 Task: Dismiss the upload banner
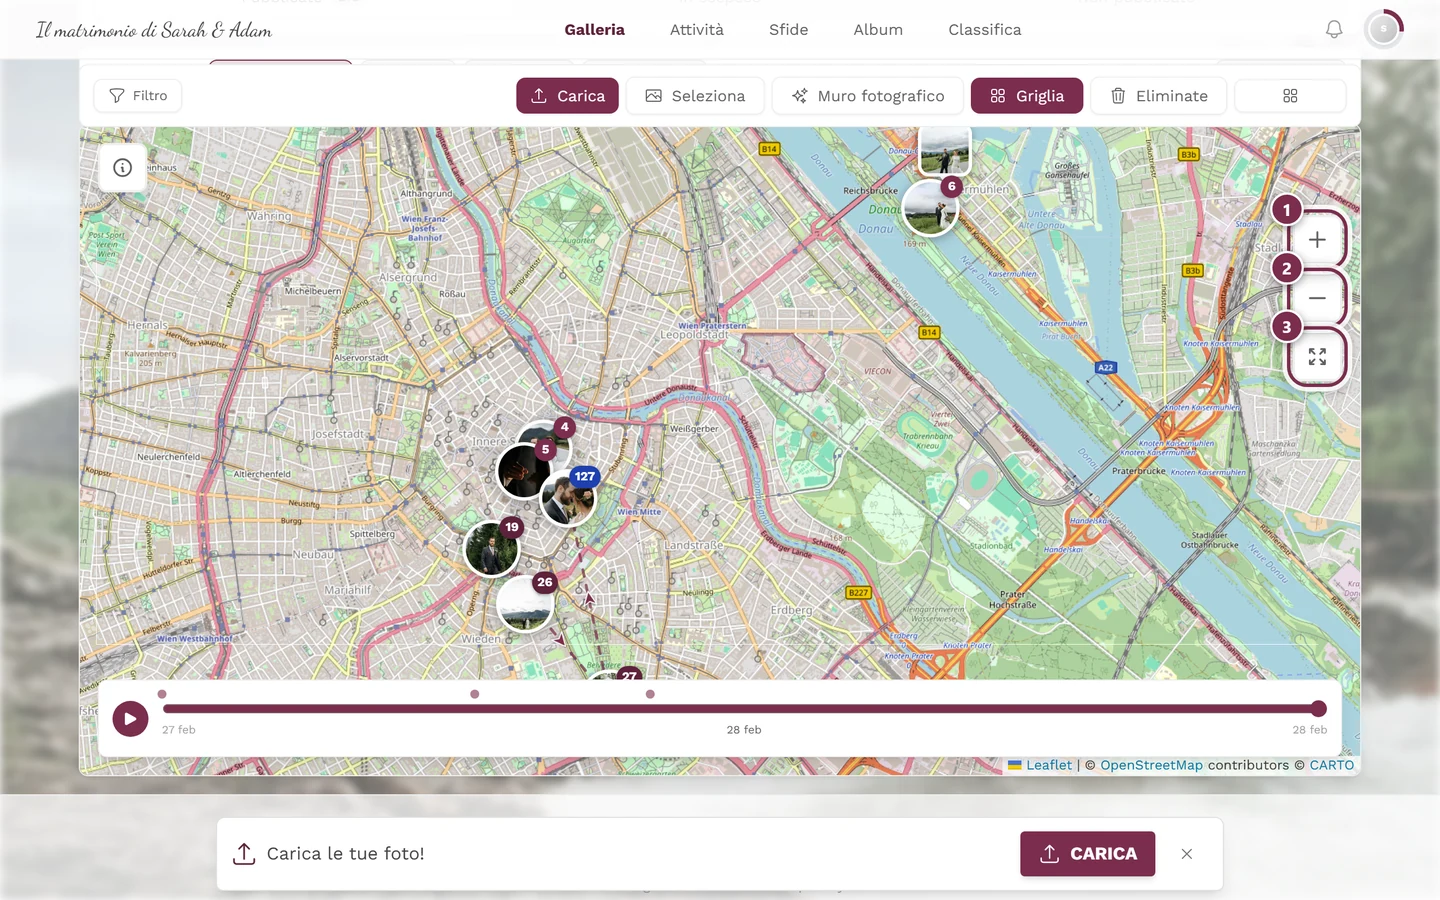click(x=1187, y=854)
